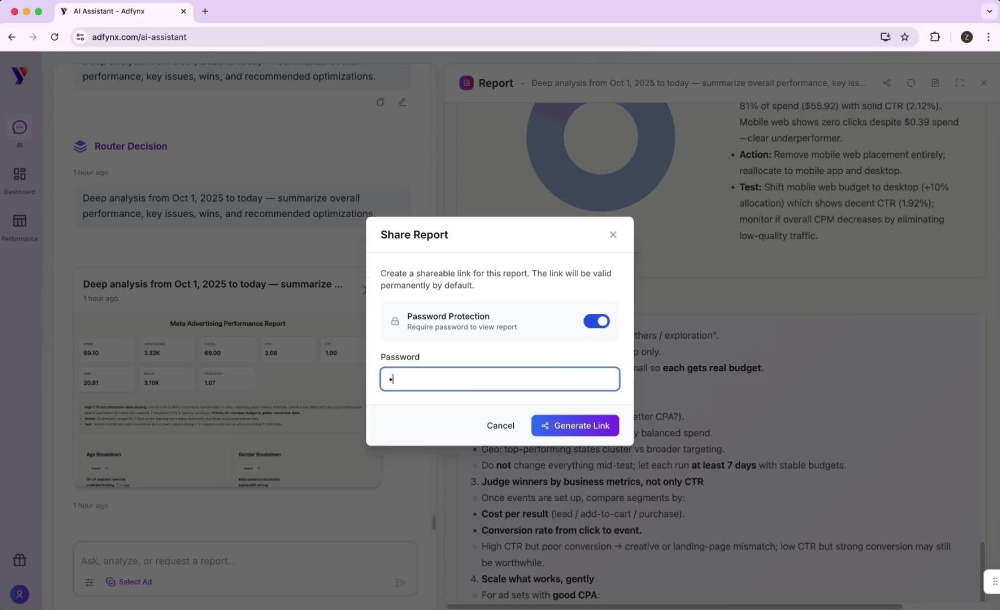Copy the chat message with the copy icon
The width and height of the screenshot is (1000, 610).
pyautogui.click(x=380, y=102)
